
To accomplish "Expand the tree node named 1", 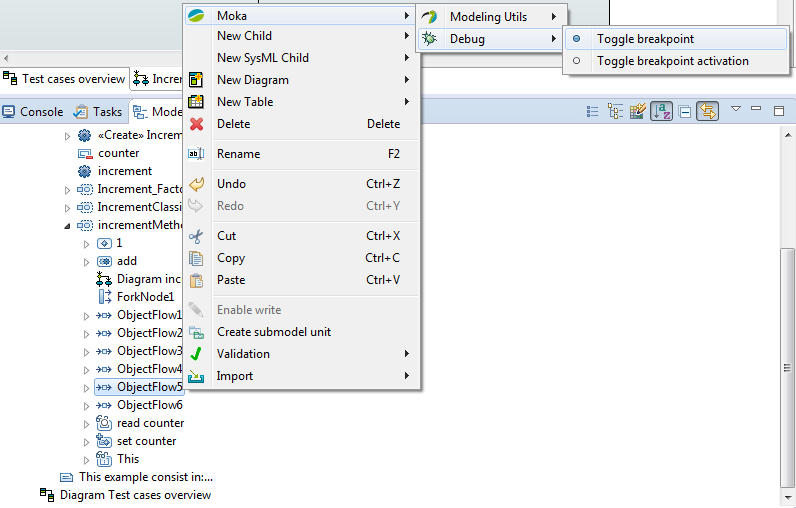I will pos(86,244).
